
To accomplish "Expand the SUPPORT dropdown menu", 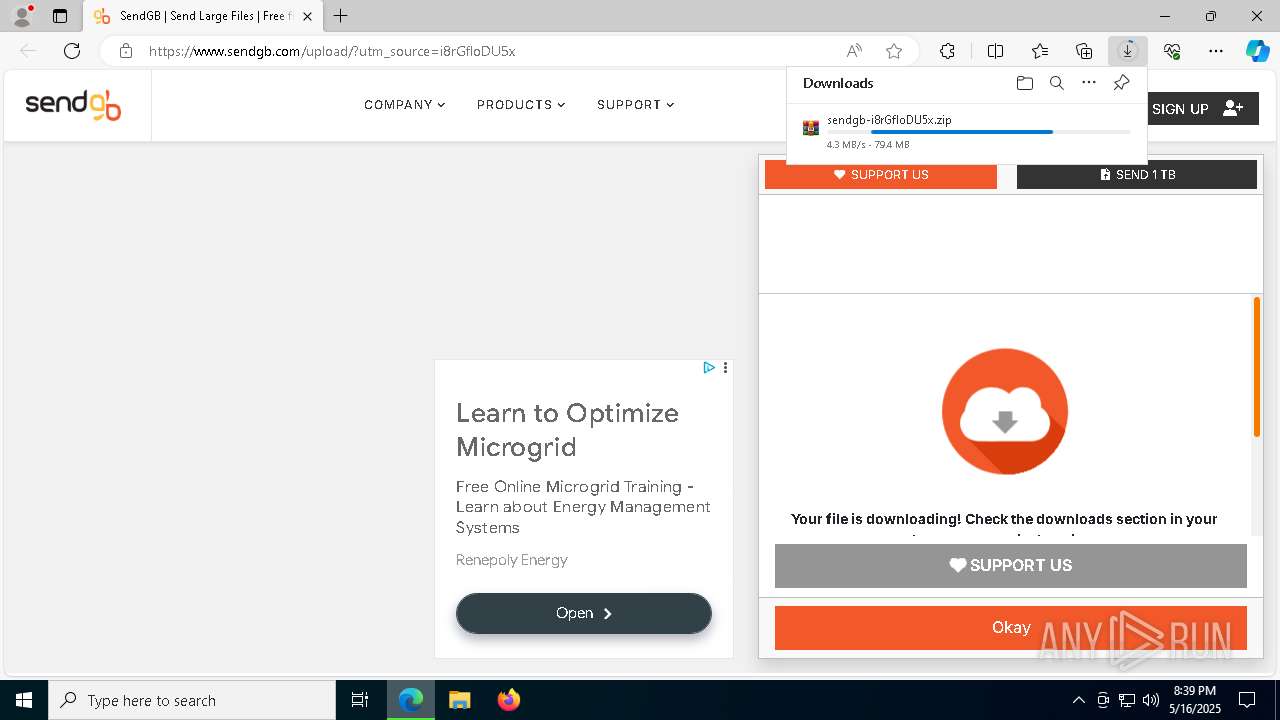I will (635, 105).
